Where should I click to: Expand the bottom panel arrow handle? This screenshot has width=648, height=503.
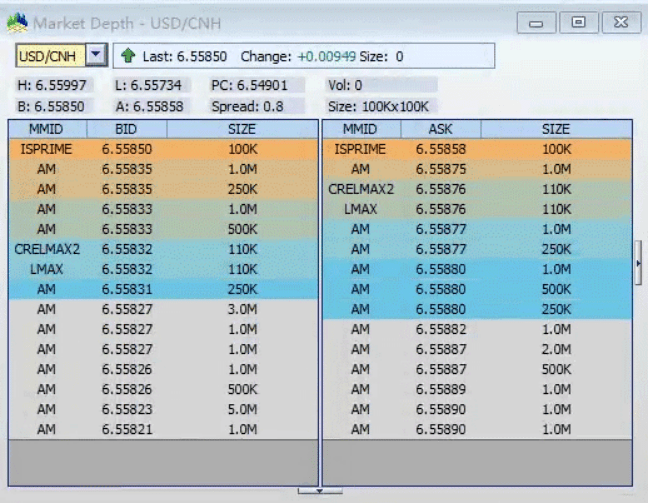point(320,491)
